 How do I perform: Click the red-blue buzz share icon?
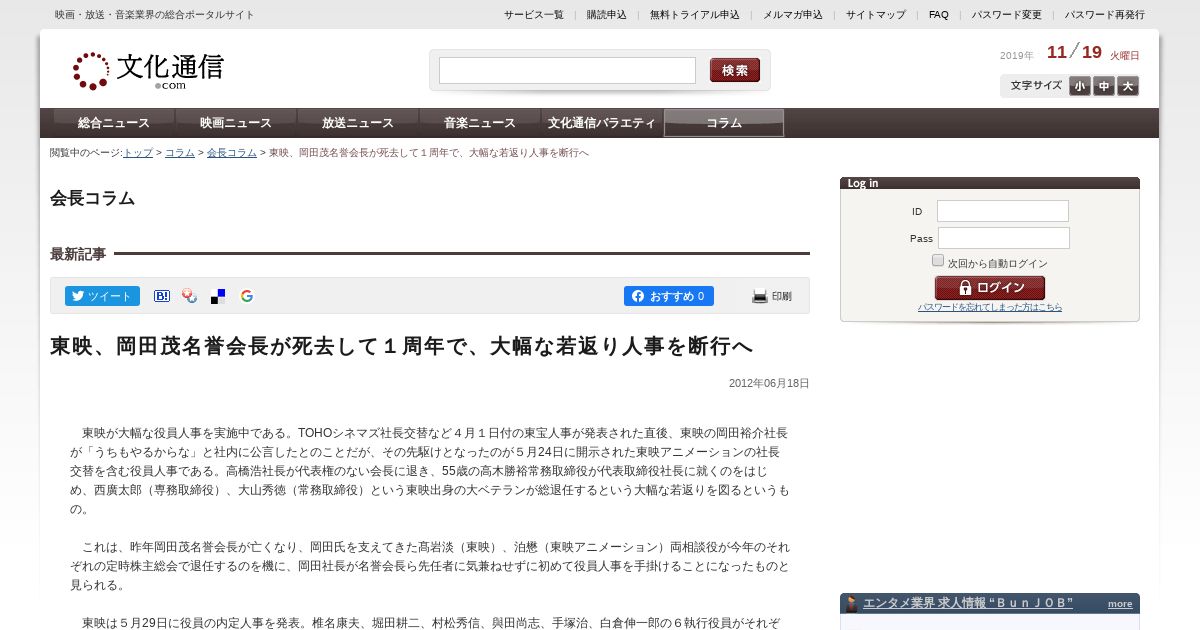(x=189, y=296)
